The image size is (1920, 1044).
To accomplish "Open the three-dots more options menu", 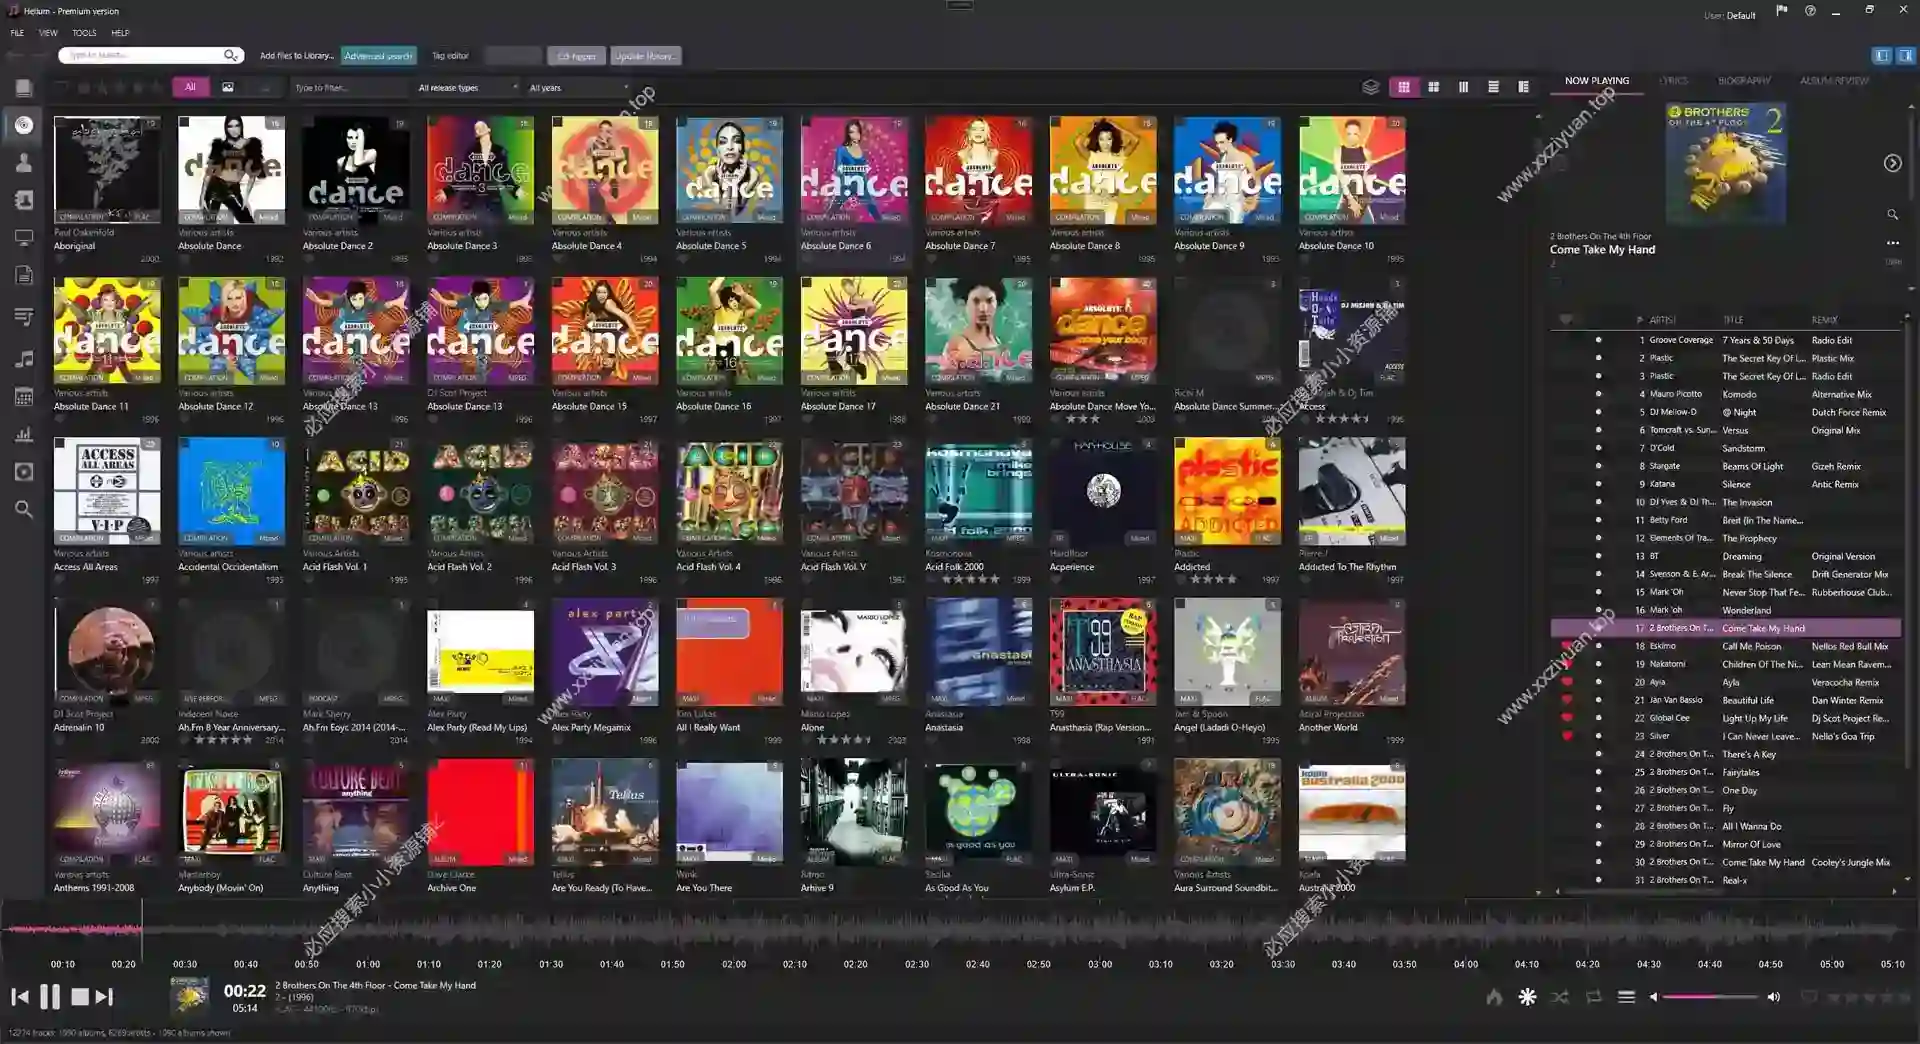I will pos(1892,243).
